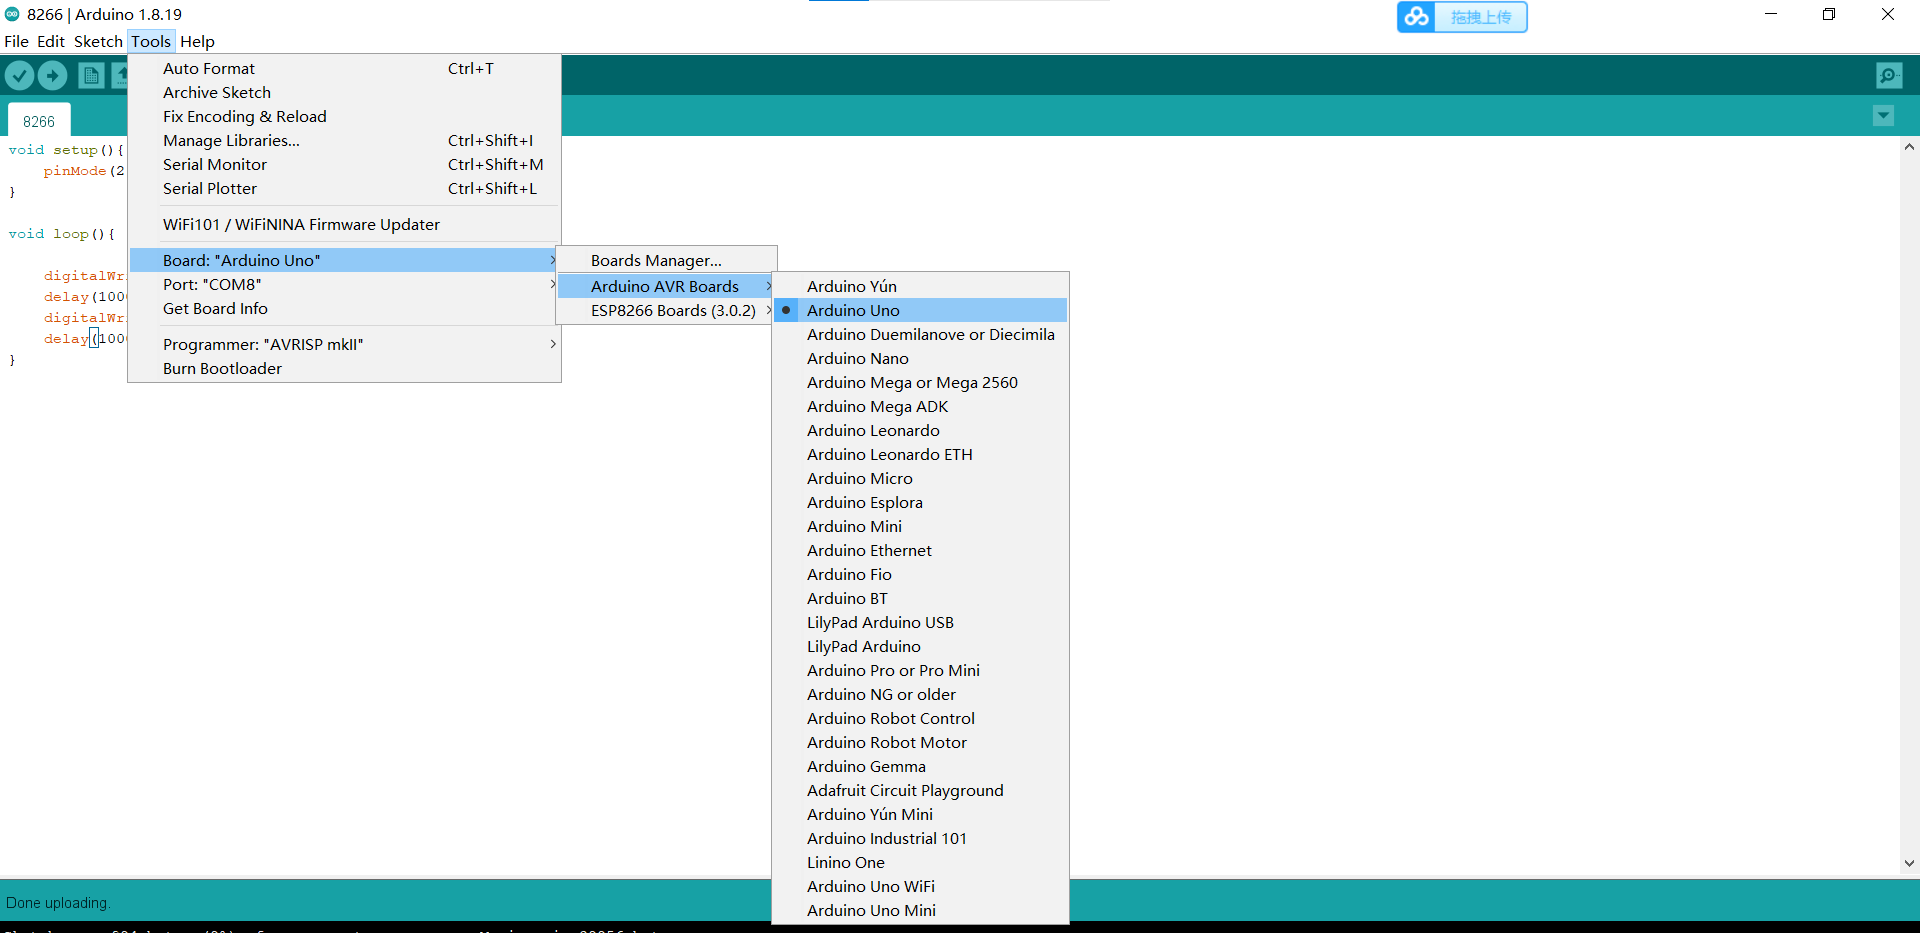Expand ESP8266 Boards (3.0.2) submenu

[x=666, y=310]
